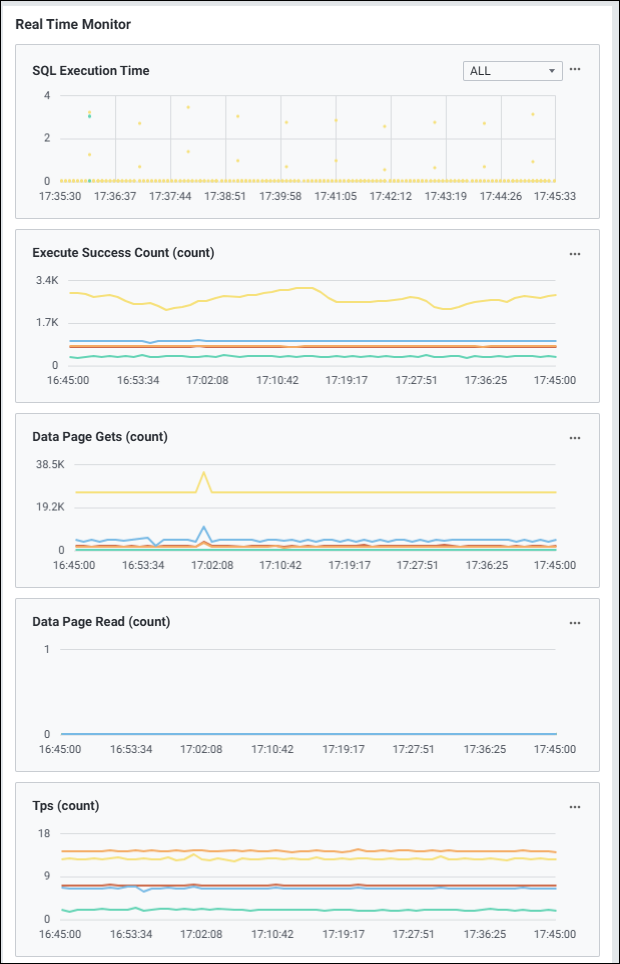Image resolution: width=620 pixels, height=964 pixels.
Task: Click the Data Page Read (count) title
Action: coord(101,621)
